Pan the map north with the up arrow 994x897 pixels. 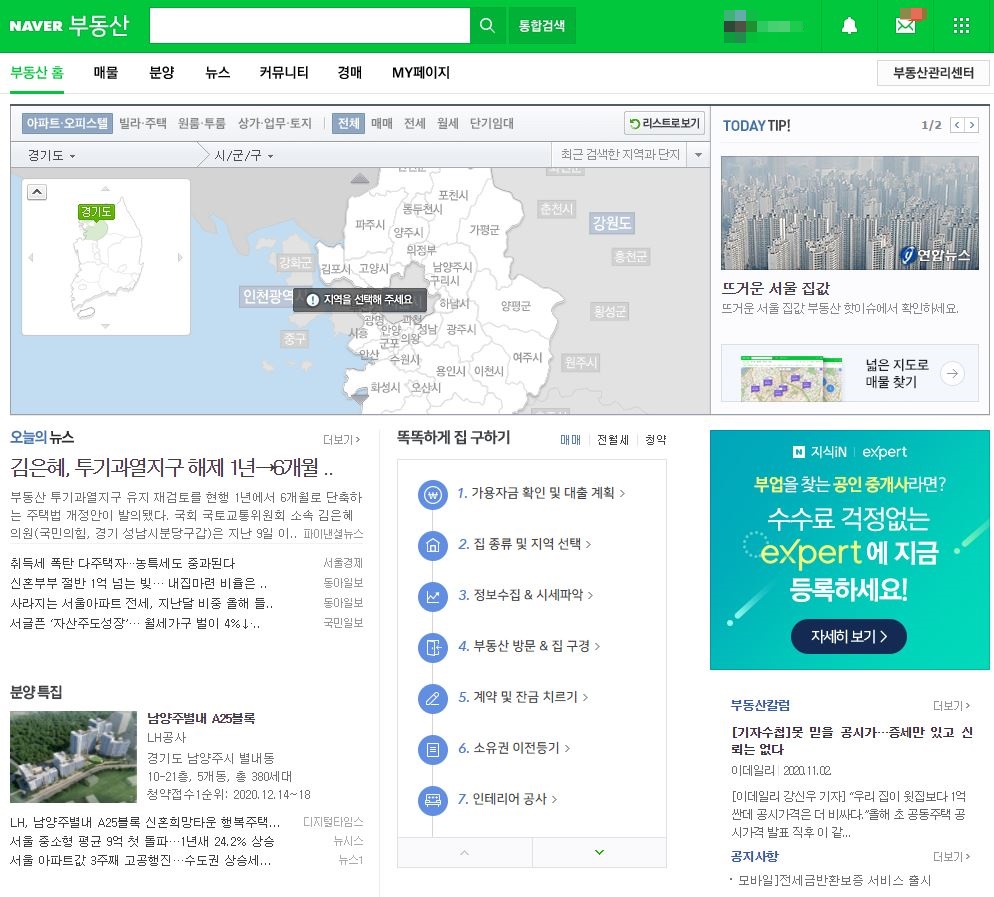[x=359, y=178]
